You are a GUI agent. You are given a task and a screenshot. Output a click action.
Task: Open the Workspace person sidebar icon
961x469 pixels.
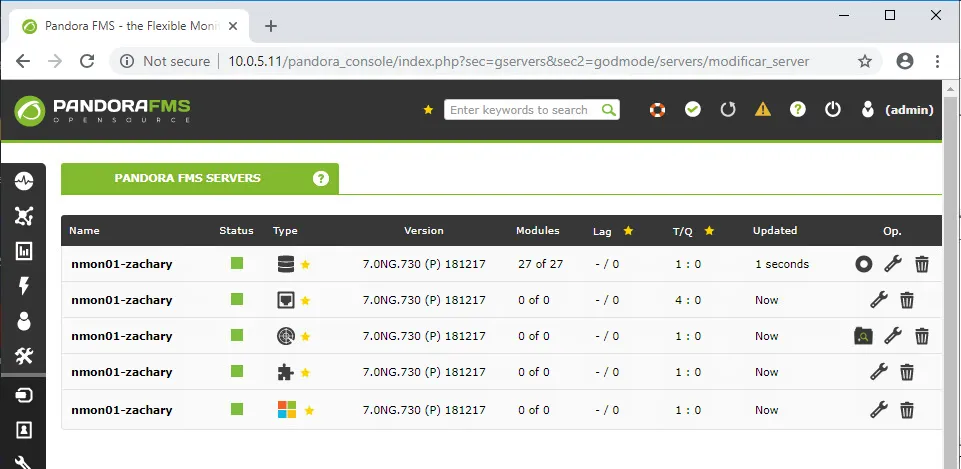(24, 321)
